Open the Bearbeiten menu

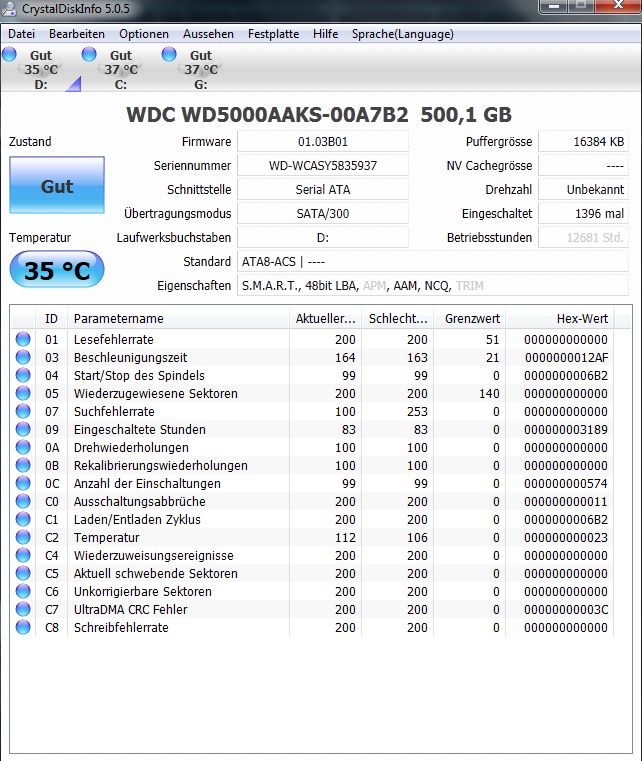pos(77,34)
